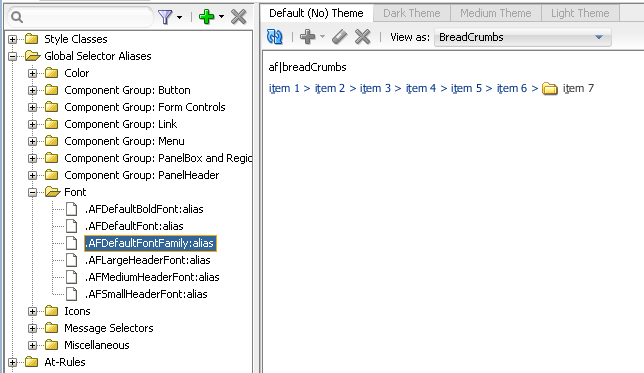Click breadcrumb link item 5

466,88
